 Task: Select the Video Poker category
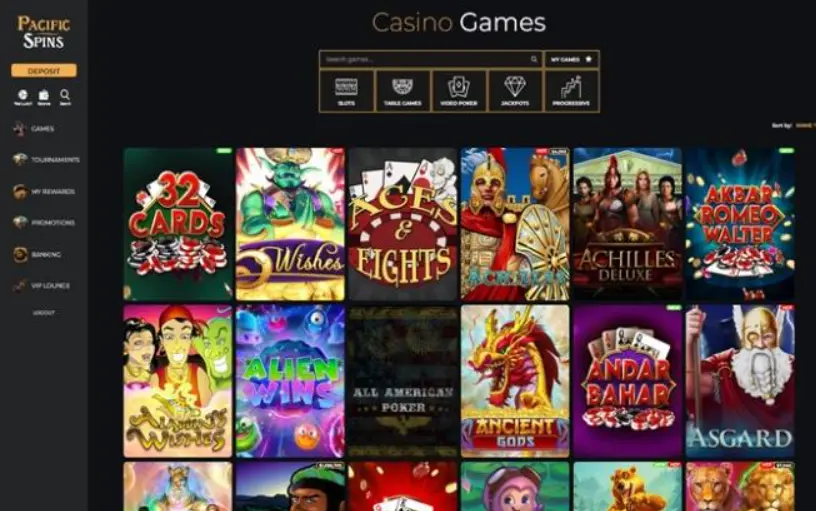coord(459,92)
